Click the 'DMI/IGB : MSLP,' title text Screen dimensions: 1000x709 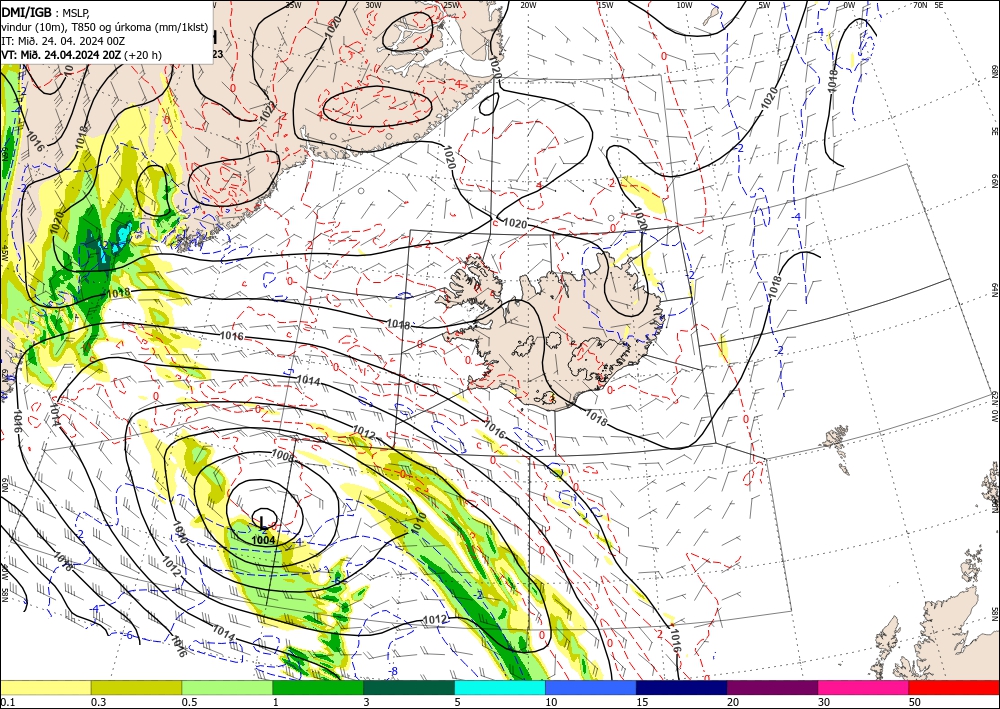(x=45, y=12)
